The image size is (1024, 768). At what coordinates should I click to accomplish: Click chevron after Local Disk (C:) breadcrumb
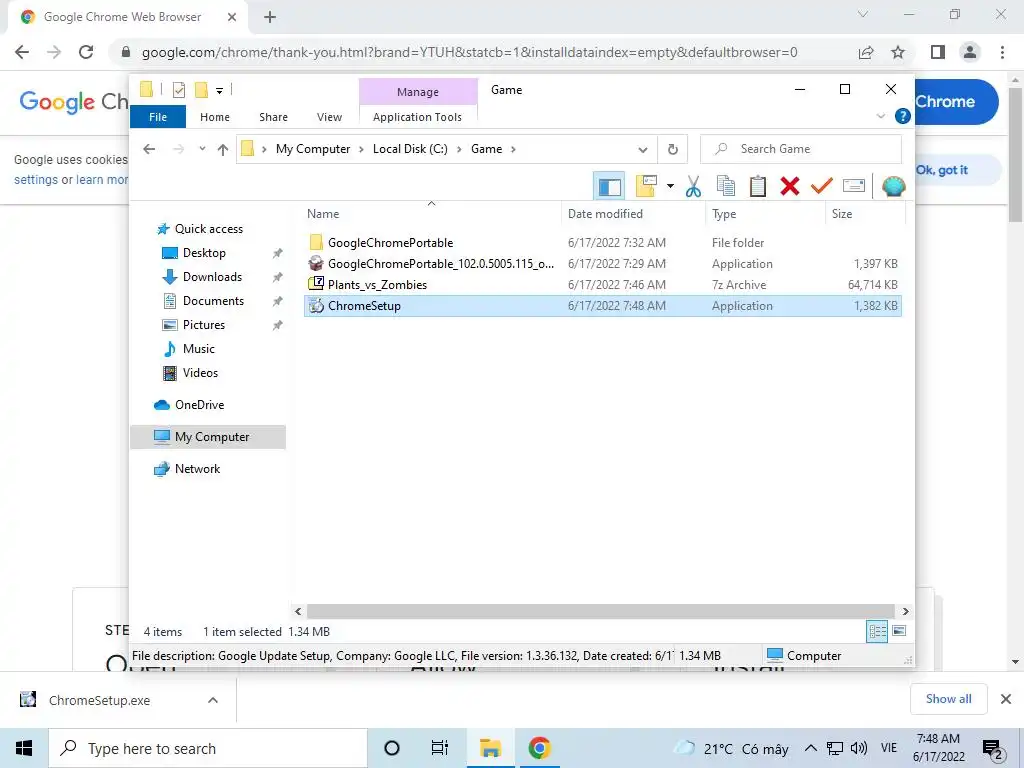point(459,150)
